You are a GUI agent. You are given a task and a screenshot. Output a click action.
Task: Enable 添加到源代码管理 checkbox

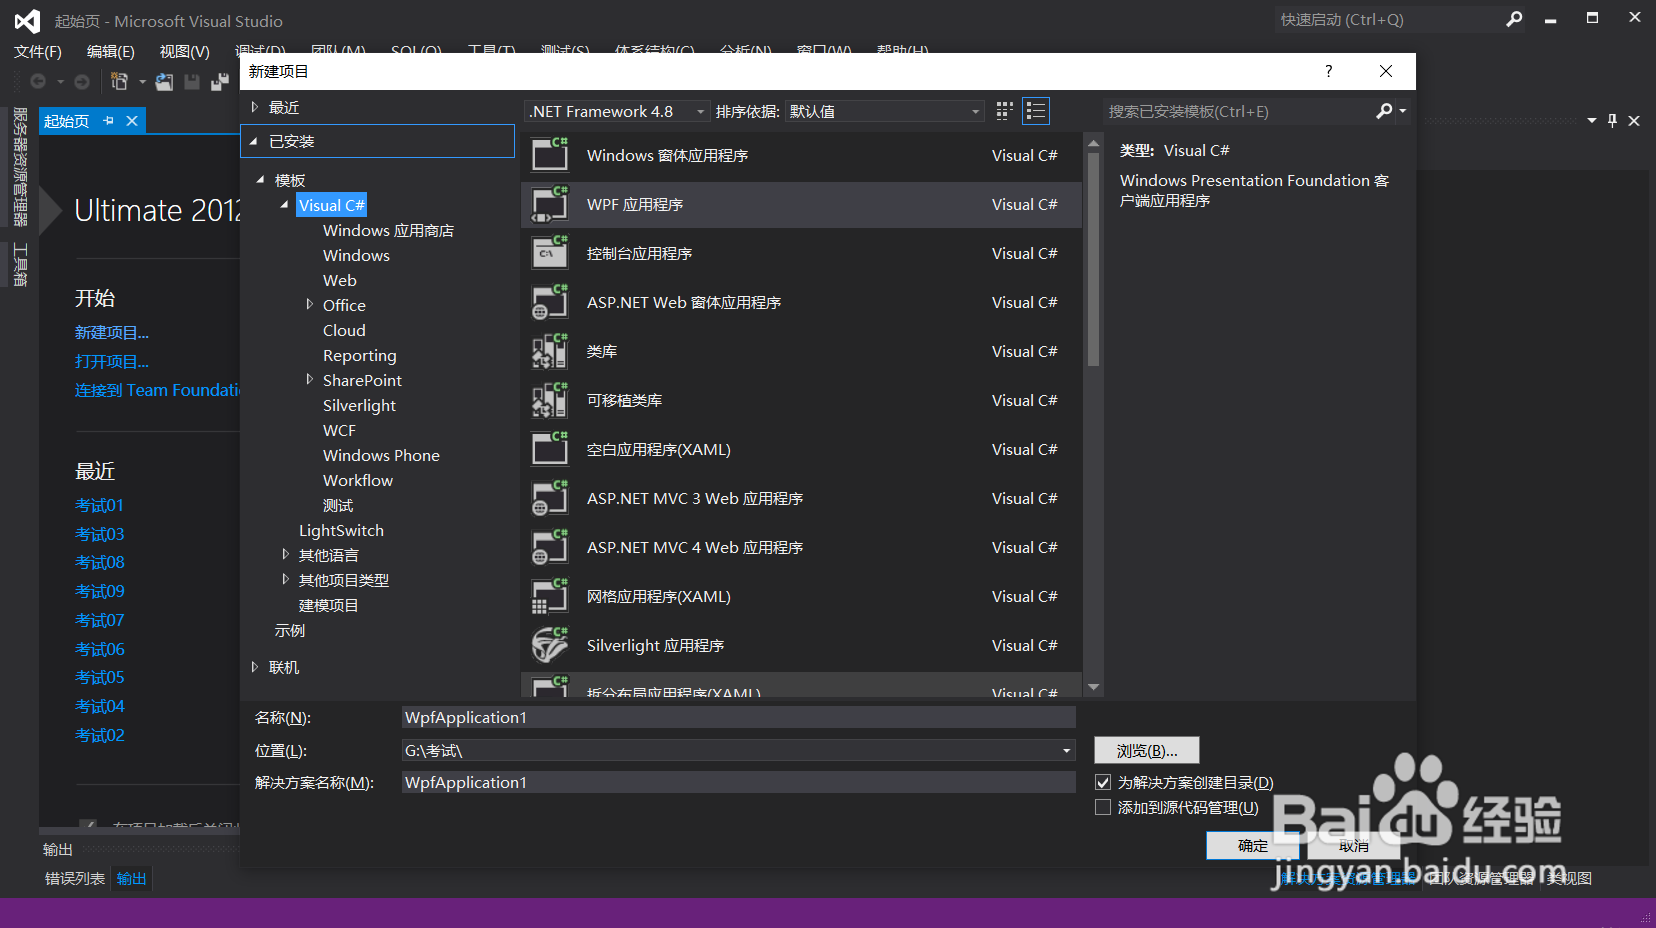tap(1103, 807)
